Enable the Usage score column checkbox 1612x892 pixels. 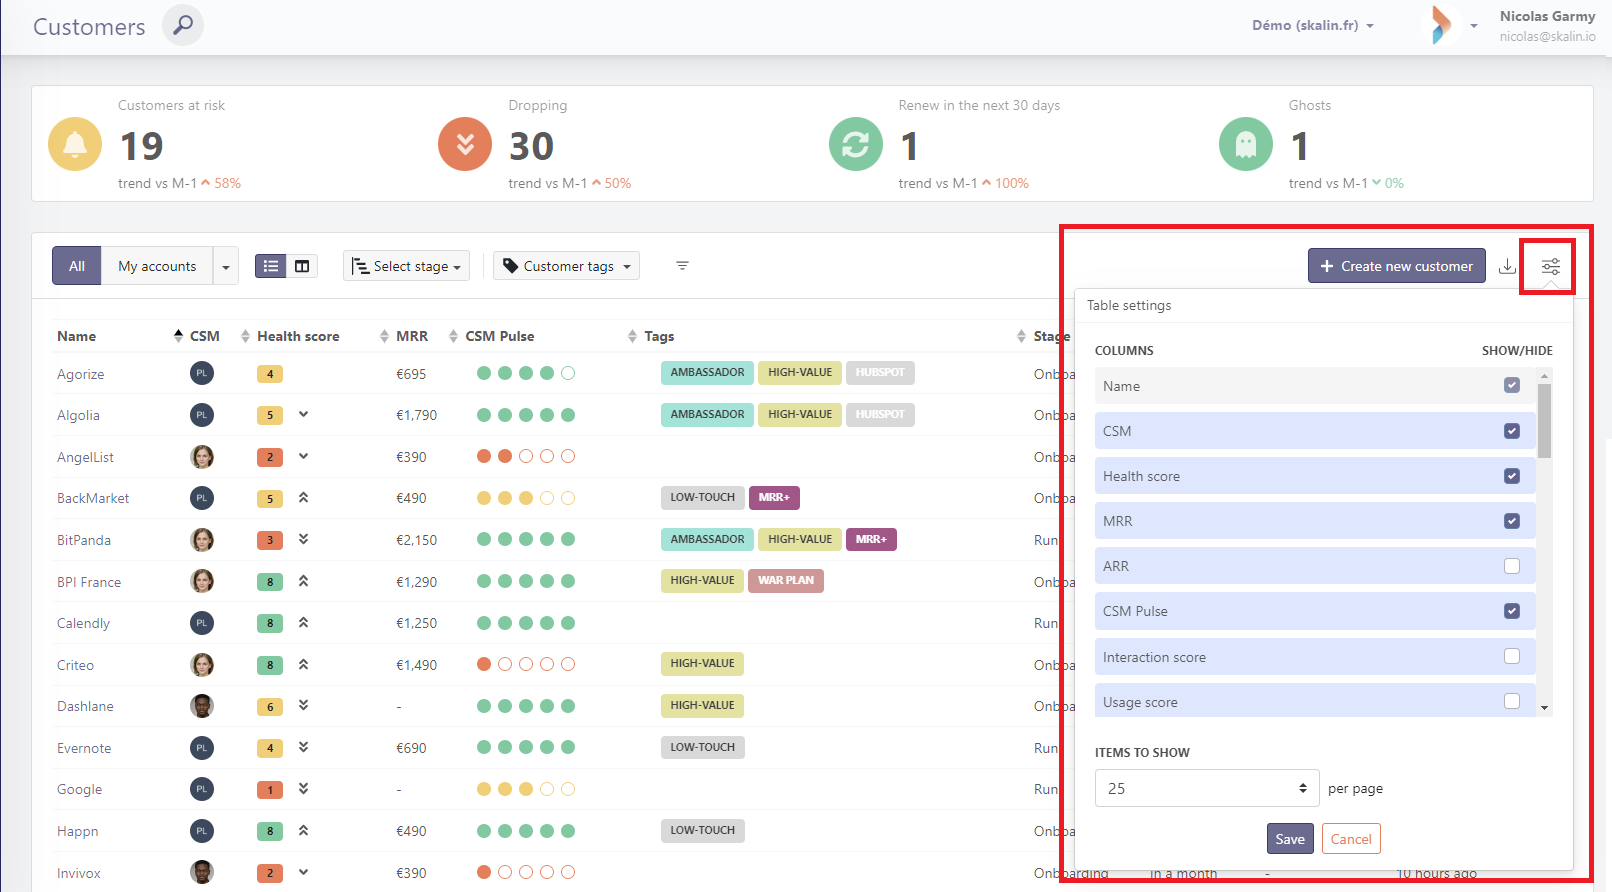(1512, 701)
